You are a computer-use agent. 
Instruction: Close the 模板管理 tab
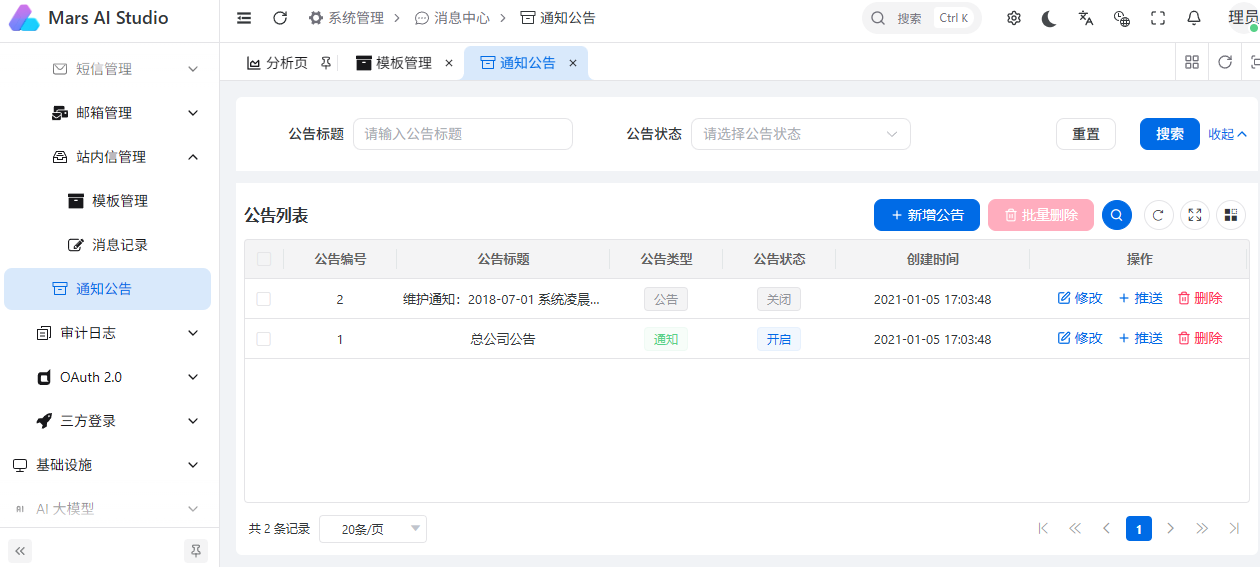pyautogui.click(x=448, y=63)
